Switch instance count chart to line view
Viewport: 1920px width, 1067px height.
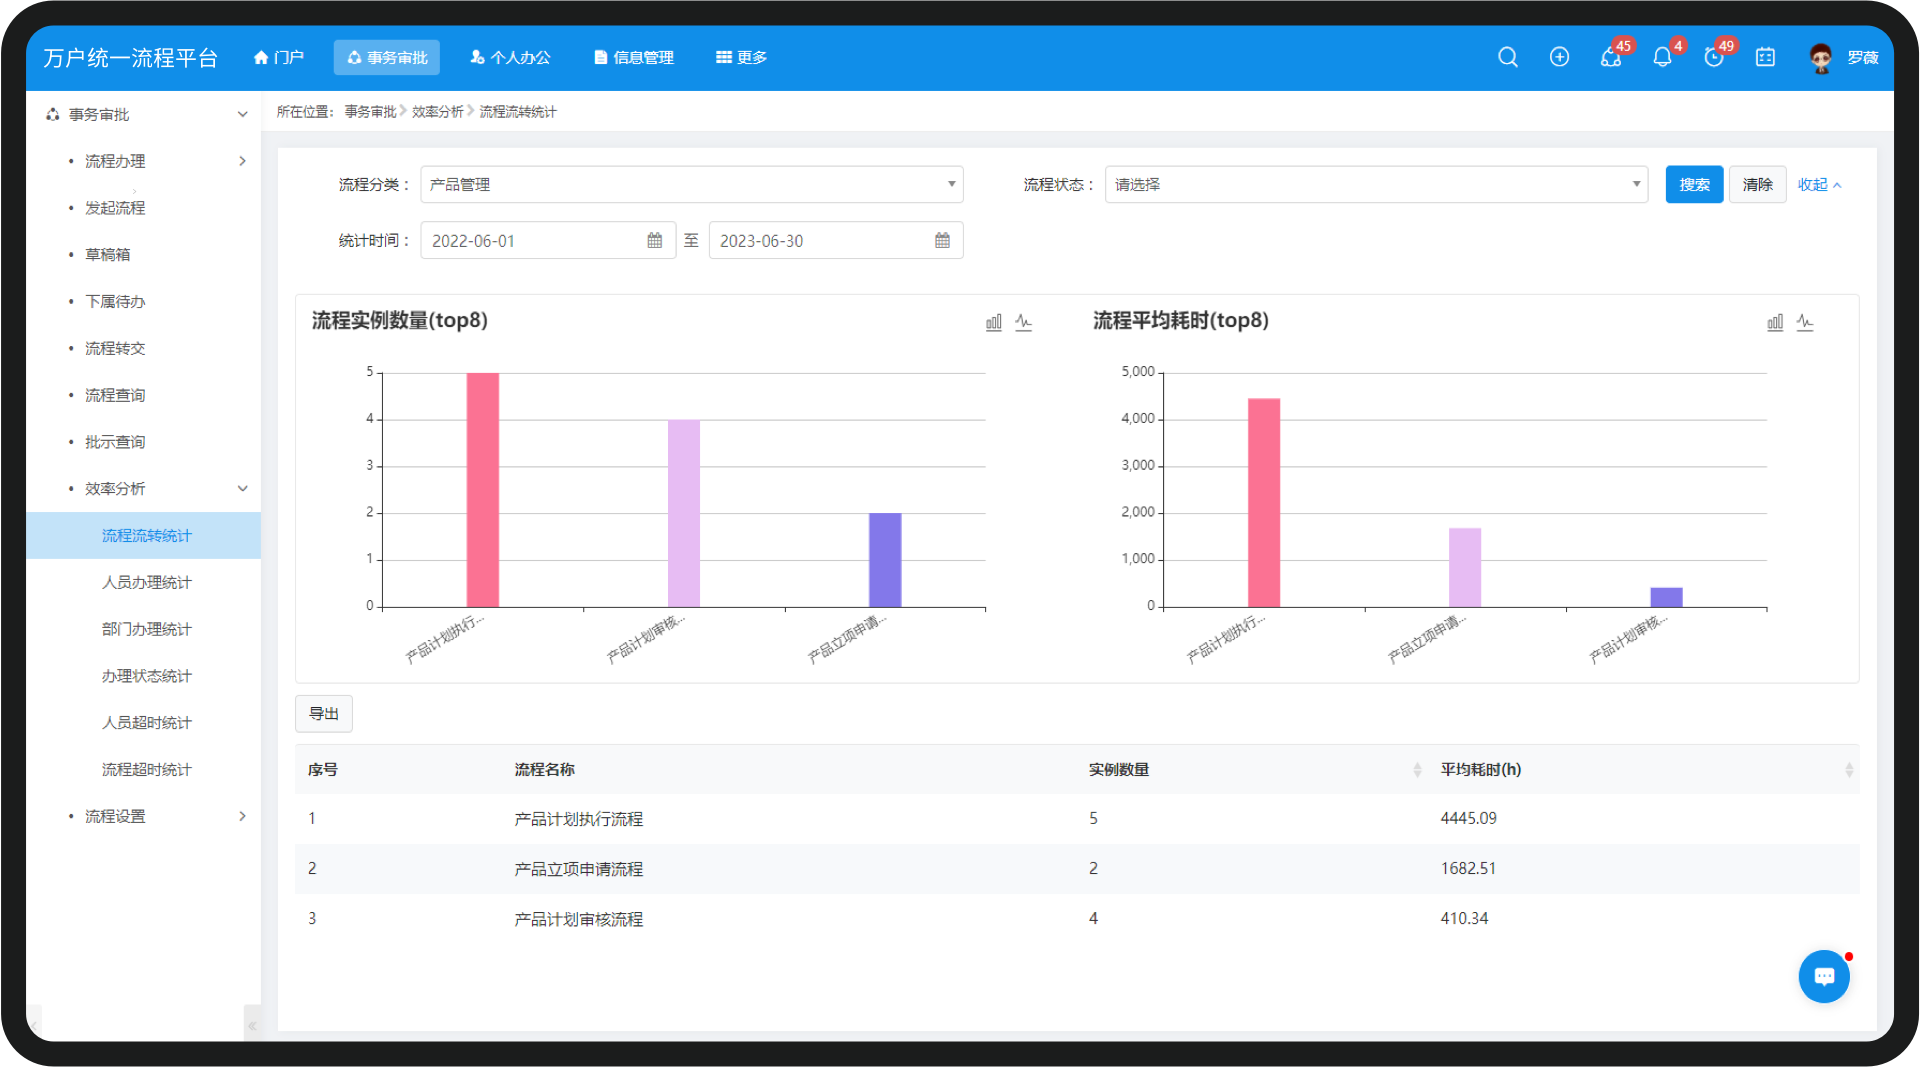coord(1023,322)
